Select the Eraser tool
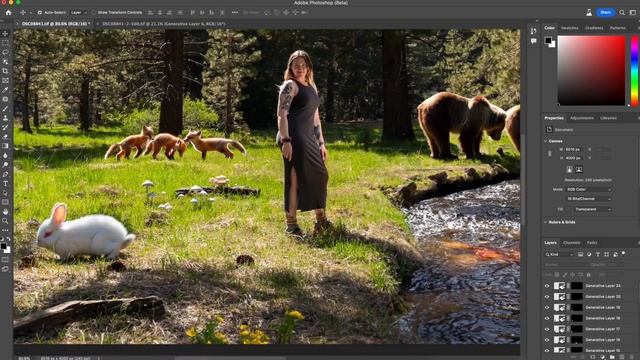Image resolution: width=640 pixels, height=360 pixels. 5,137
